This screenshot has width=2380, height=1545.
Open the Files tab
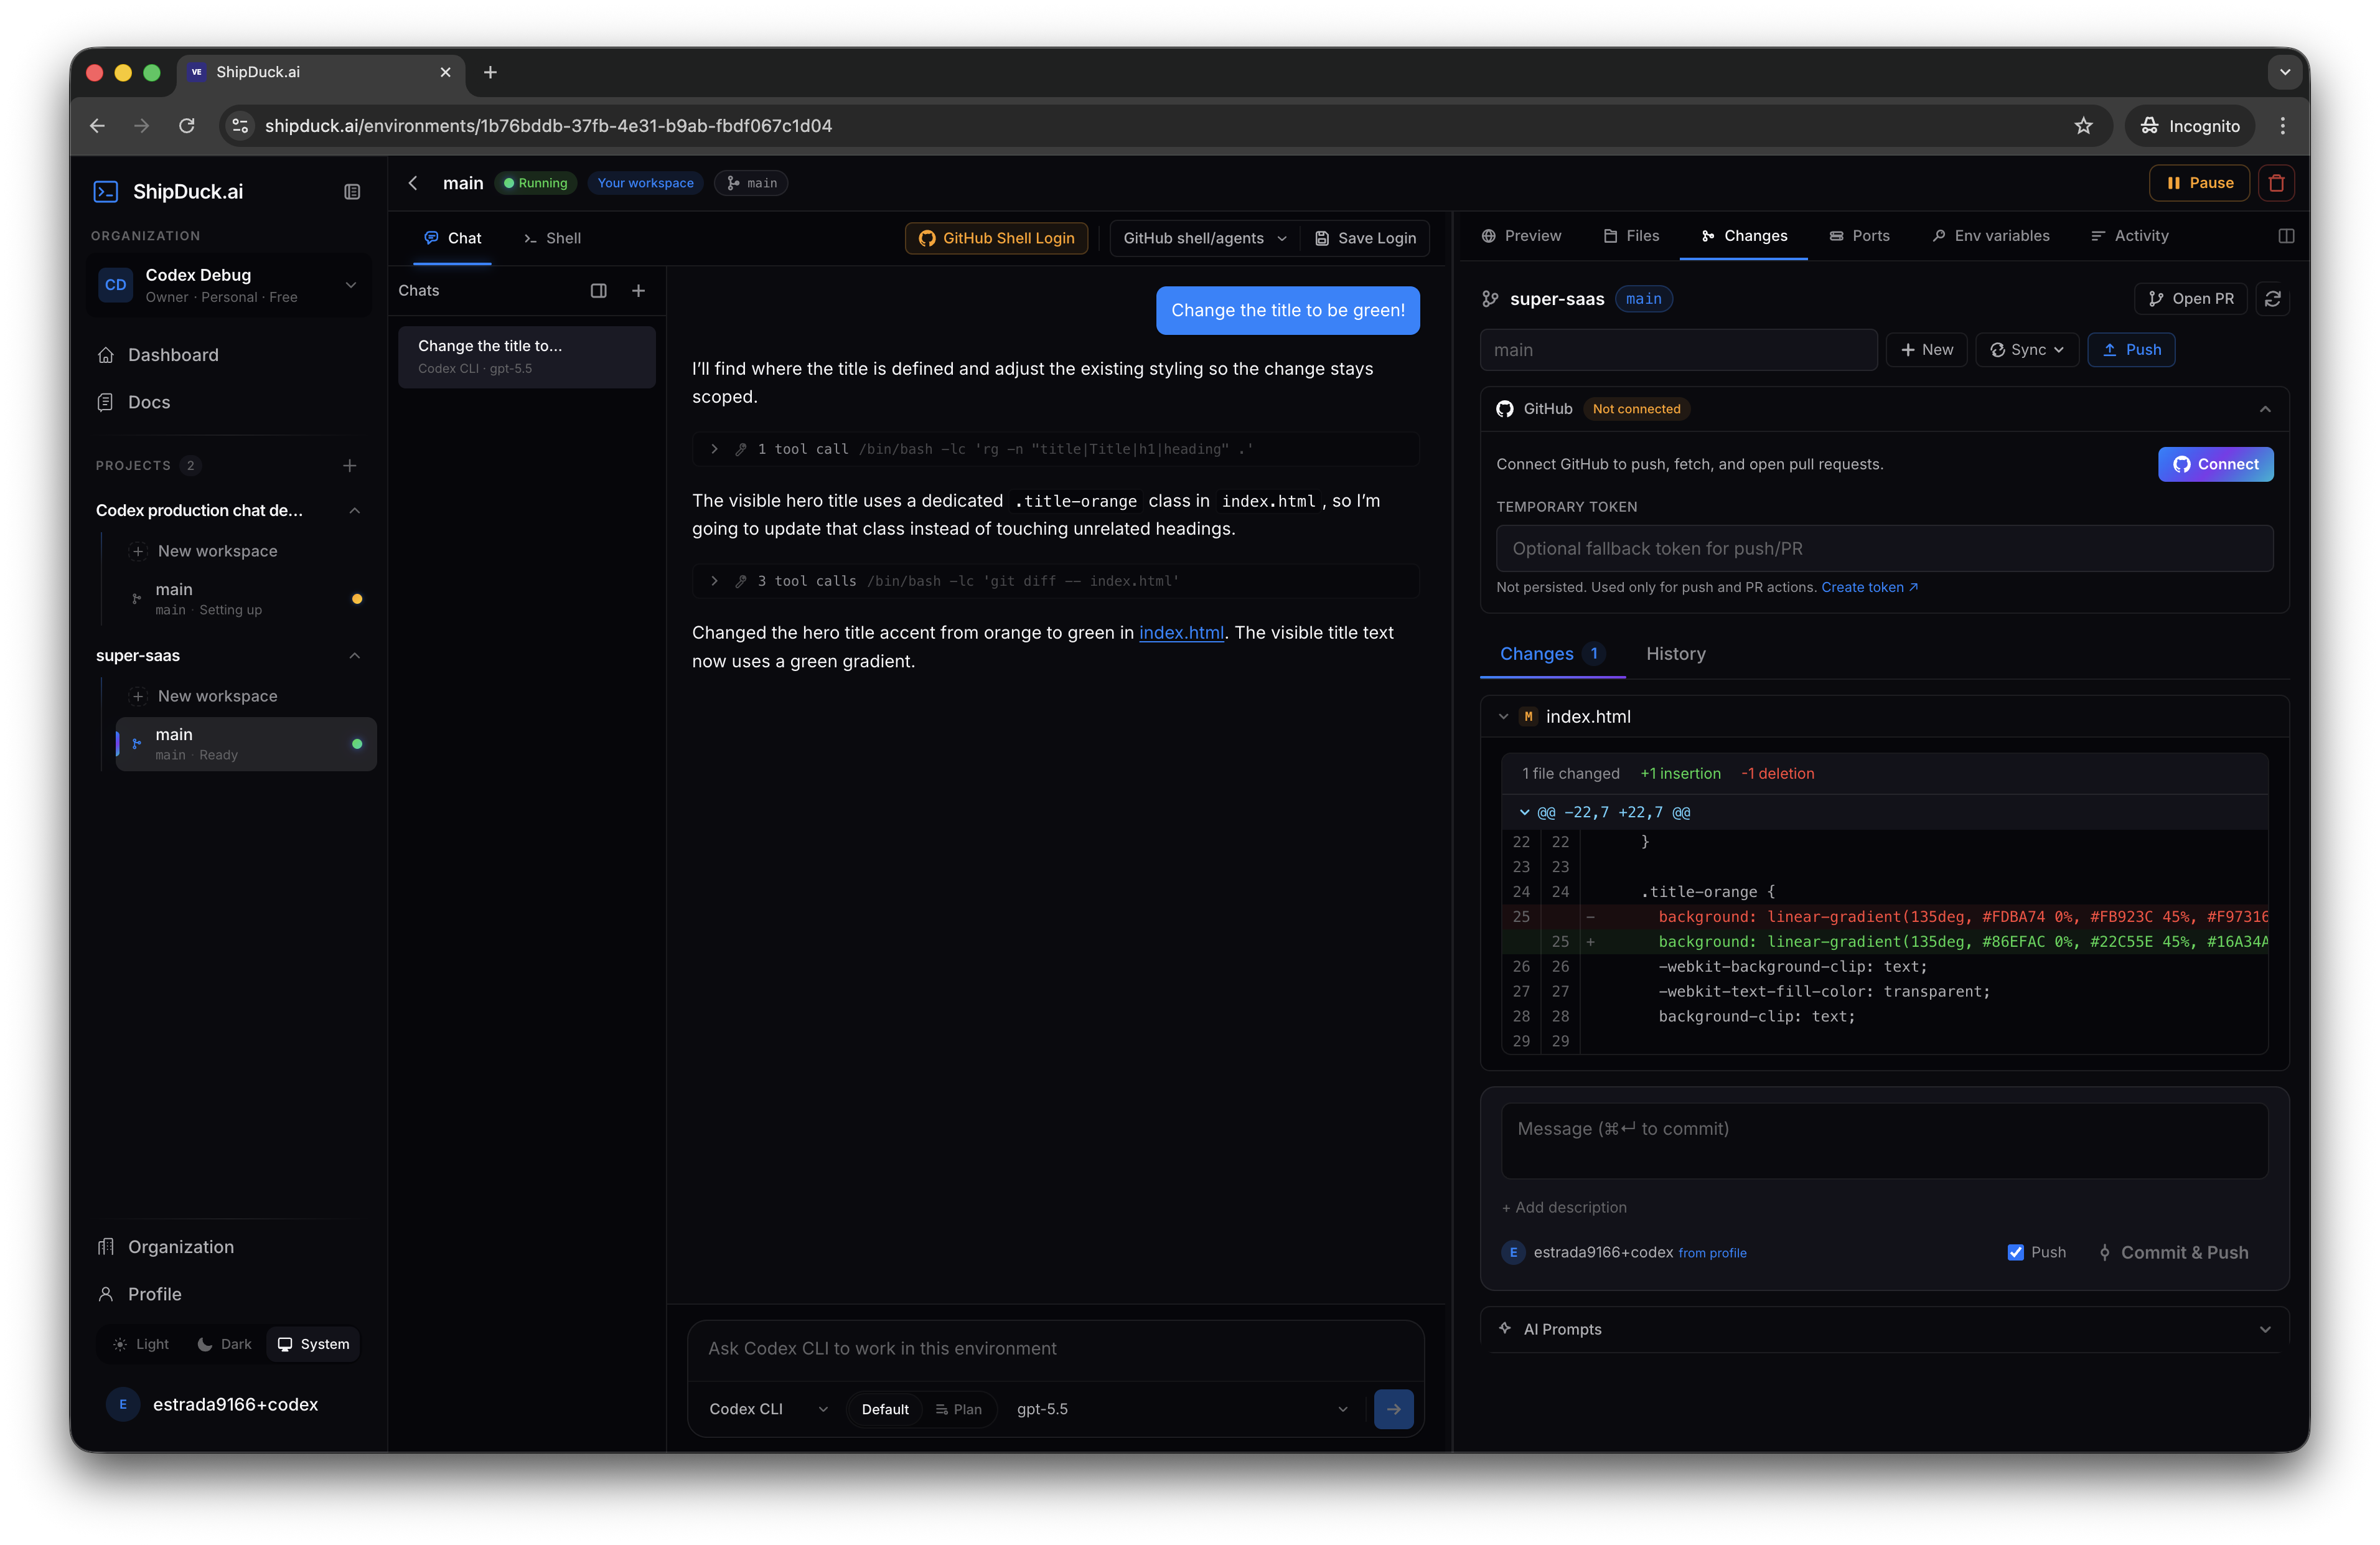1630,236
